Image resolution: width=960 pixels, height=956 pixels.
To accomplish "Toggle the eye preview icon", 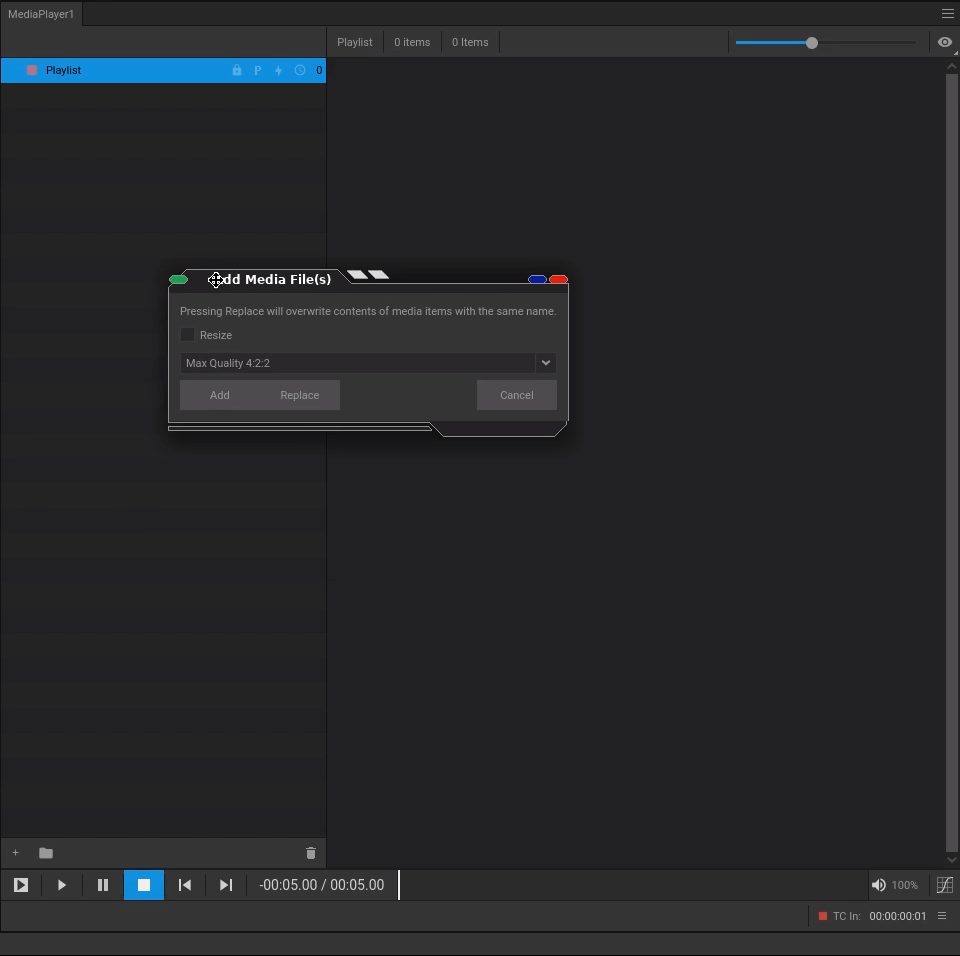I will pyautogui.click(x=945, y=42).
